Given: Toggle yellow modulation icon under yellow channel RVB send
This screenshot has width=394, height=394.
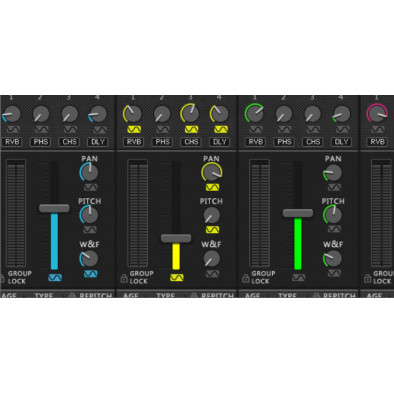Looking at the screenshot, I should [134, 129].
